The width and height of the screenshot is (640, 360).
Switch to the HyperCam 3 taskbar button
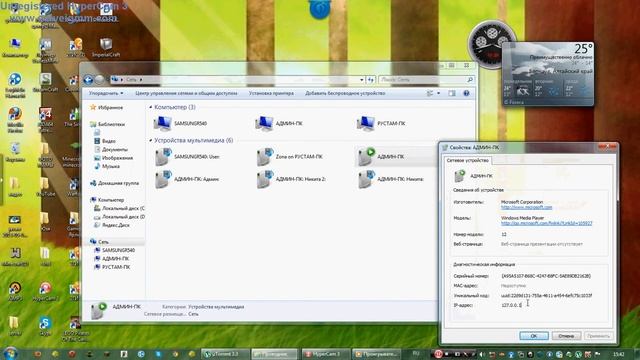coord(326,354)
